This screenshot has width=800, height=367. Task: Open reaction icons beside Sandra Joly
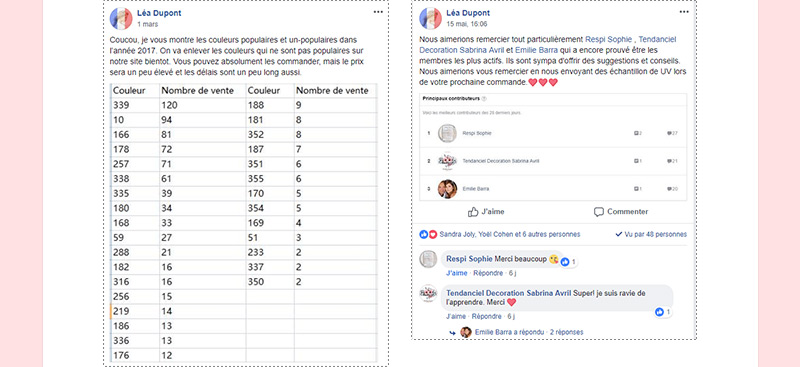(428, 234)
